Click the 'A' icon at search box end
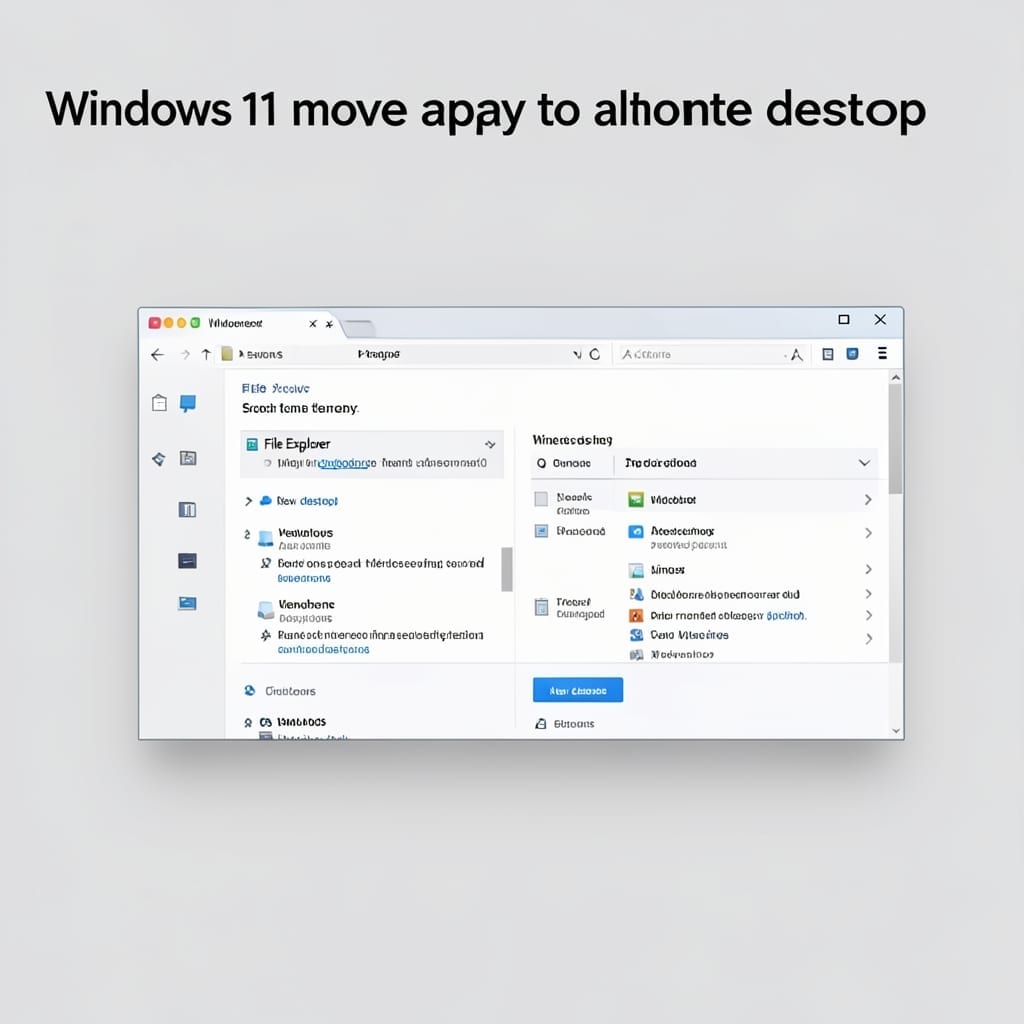The width and height of the screenshot is (1024, 1024). pyautogui.click(x=796, y=355)
